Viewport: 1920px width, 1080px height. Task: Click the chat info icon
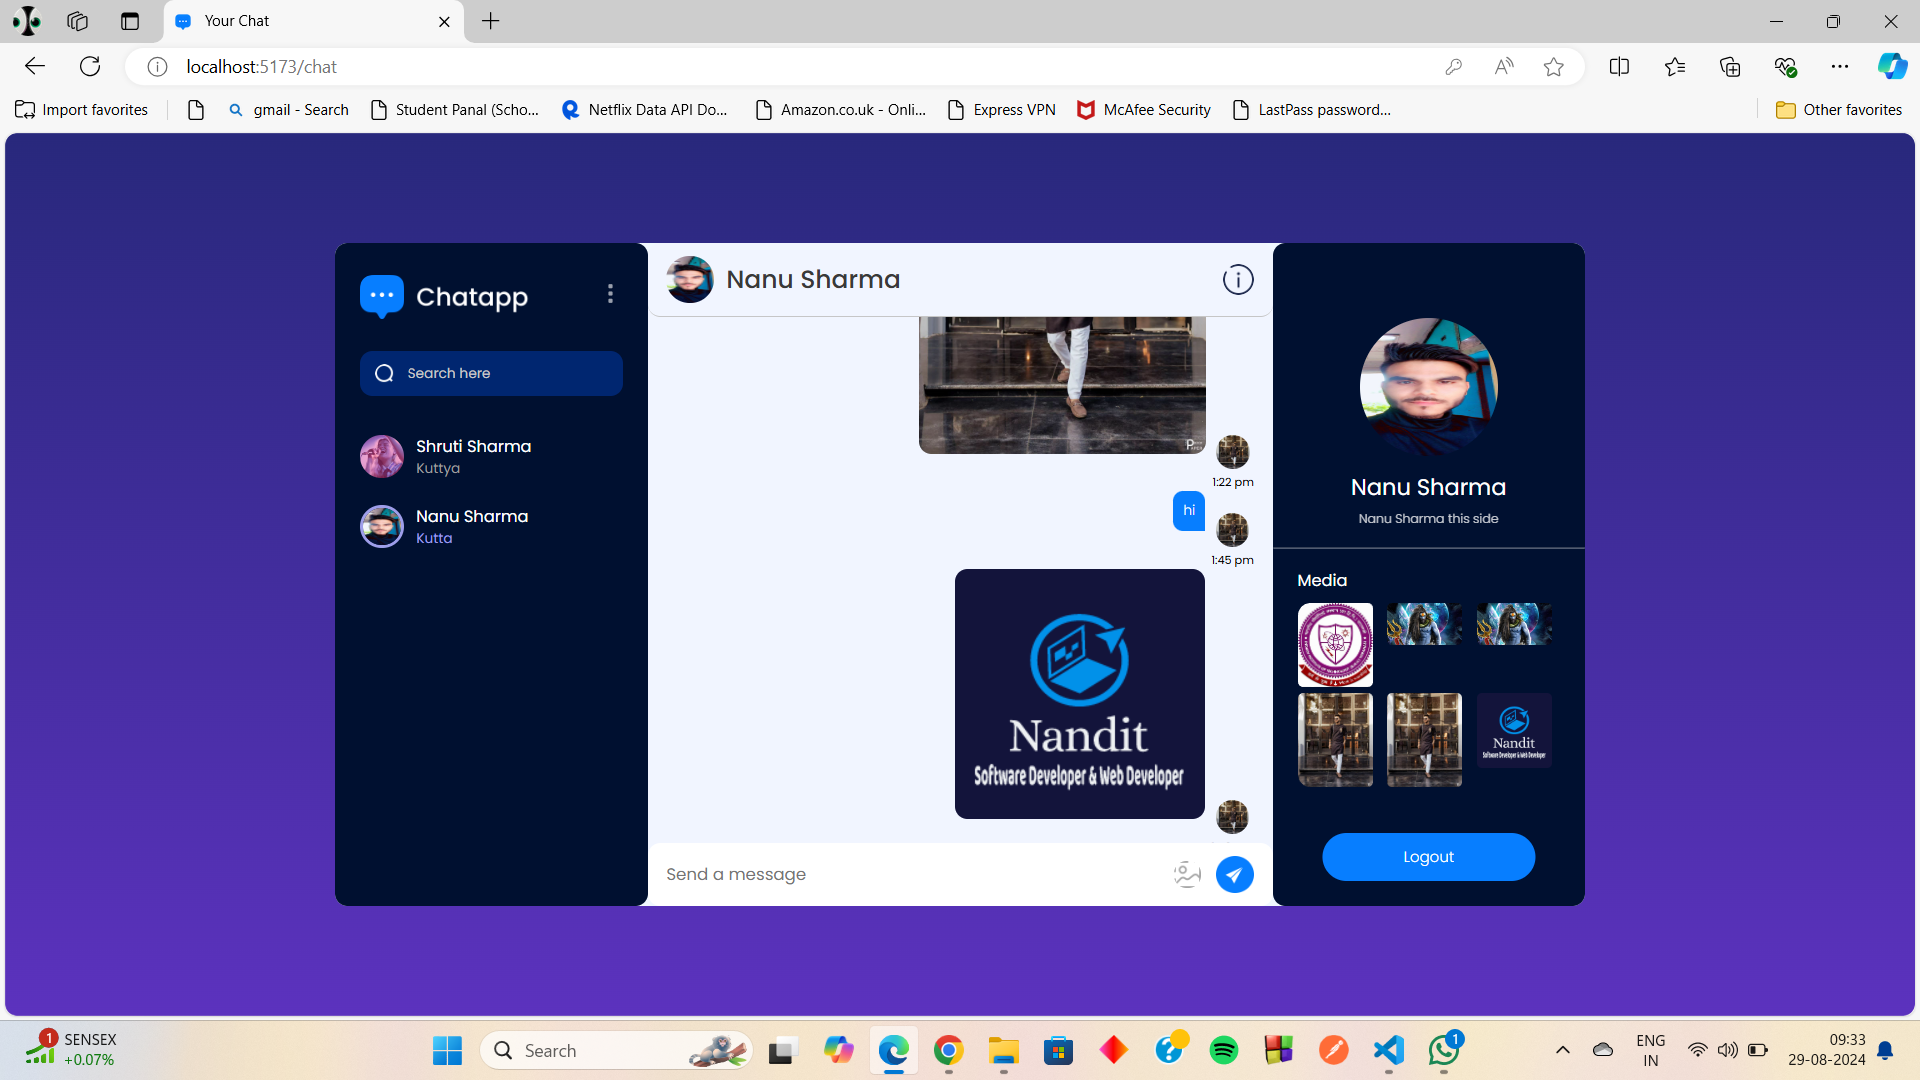click(1238, 280)
